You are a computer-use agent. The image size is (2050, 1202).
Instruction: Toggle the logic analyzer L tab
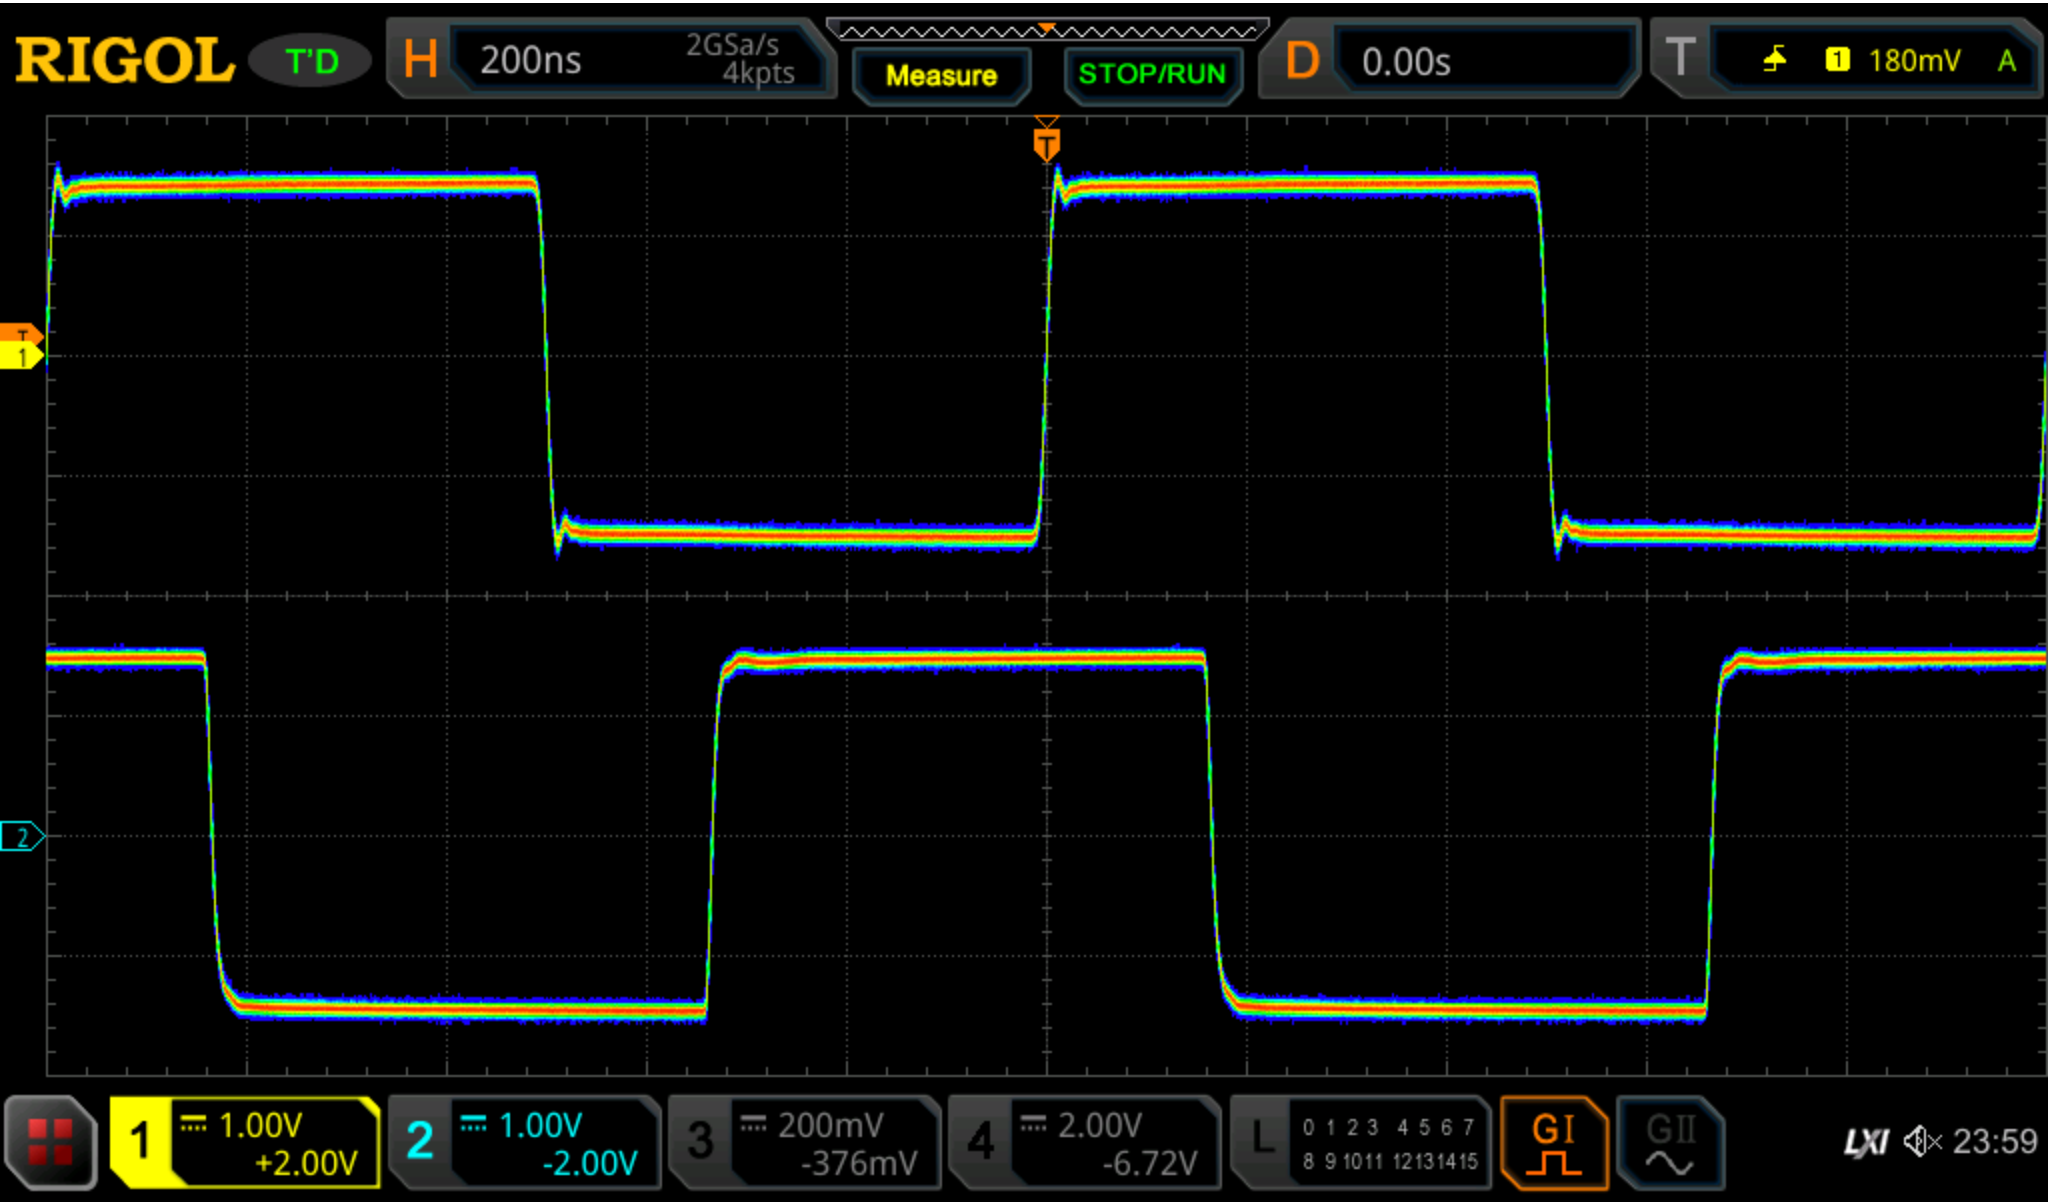pos(1263,1140)
